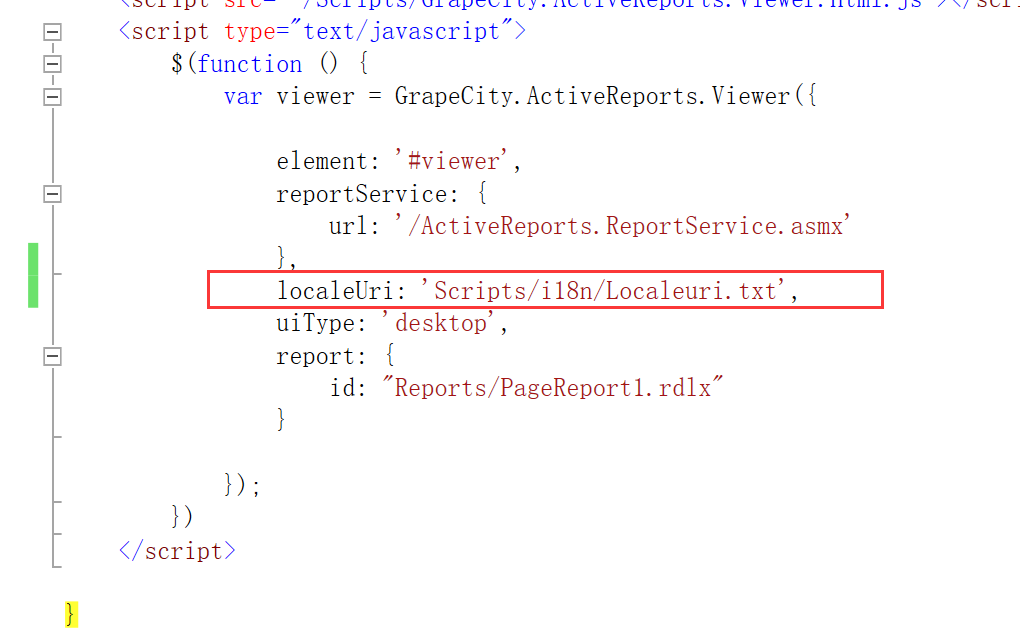This screenshot has height=631, width=1020.
Task: Collapse the var viewer code region
Action: 53,97
